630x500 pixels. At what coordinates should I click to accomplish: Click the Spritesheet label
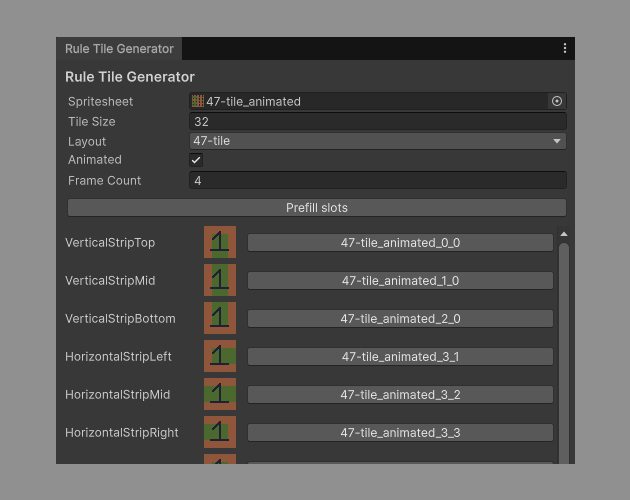(x=100, y=102)
